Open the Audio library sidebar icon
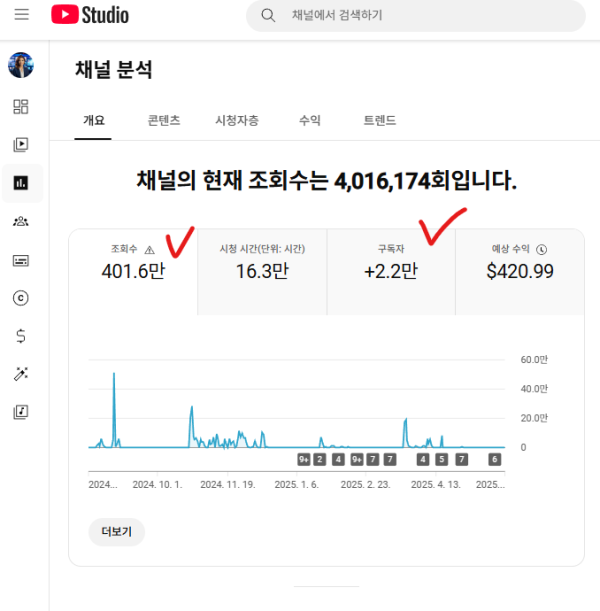Viewport: 600px width, 611px height. [x=21, y=412]
